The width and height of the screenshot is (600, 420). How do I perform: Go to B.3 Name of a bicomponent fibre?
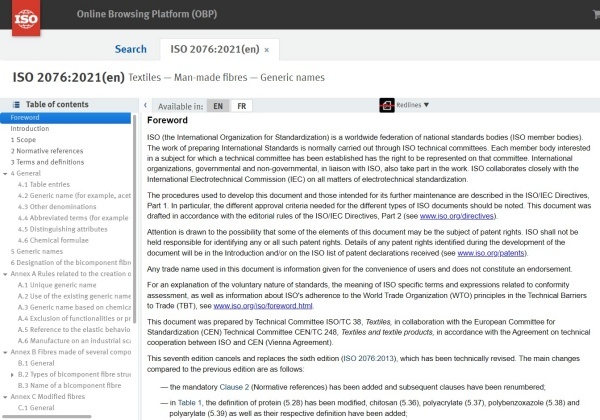[69, 385]
